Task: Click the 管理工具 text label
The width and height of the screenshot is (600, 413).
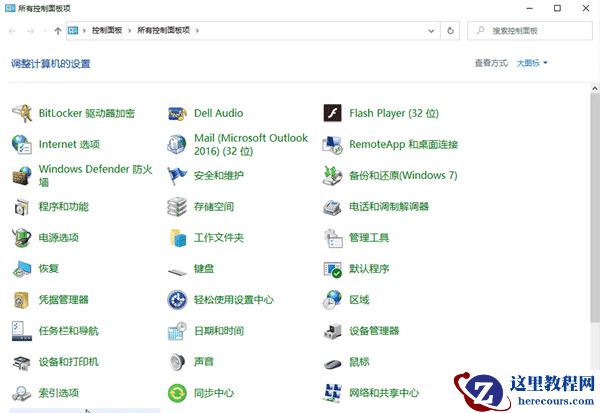Action: [x=369, y=238]
